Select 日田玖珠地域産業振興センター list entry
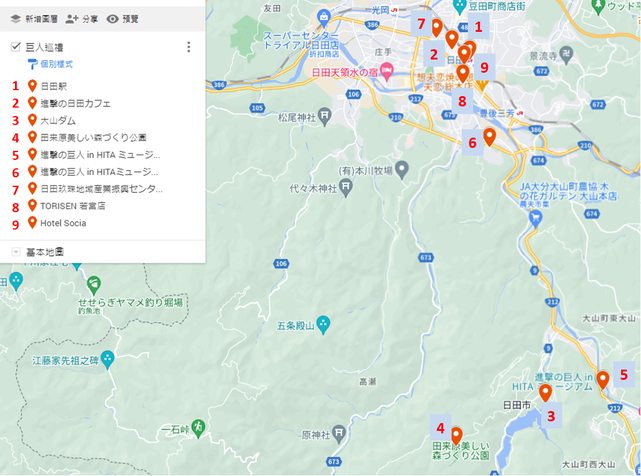Screen dimensions: 641x476 pos(100,188)
